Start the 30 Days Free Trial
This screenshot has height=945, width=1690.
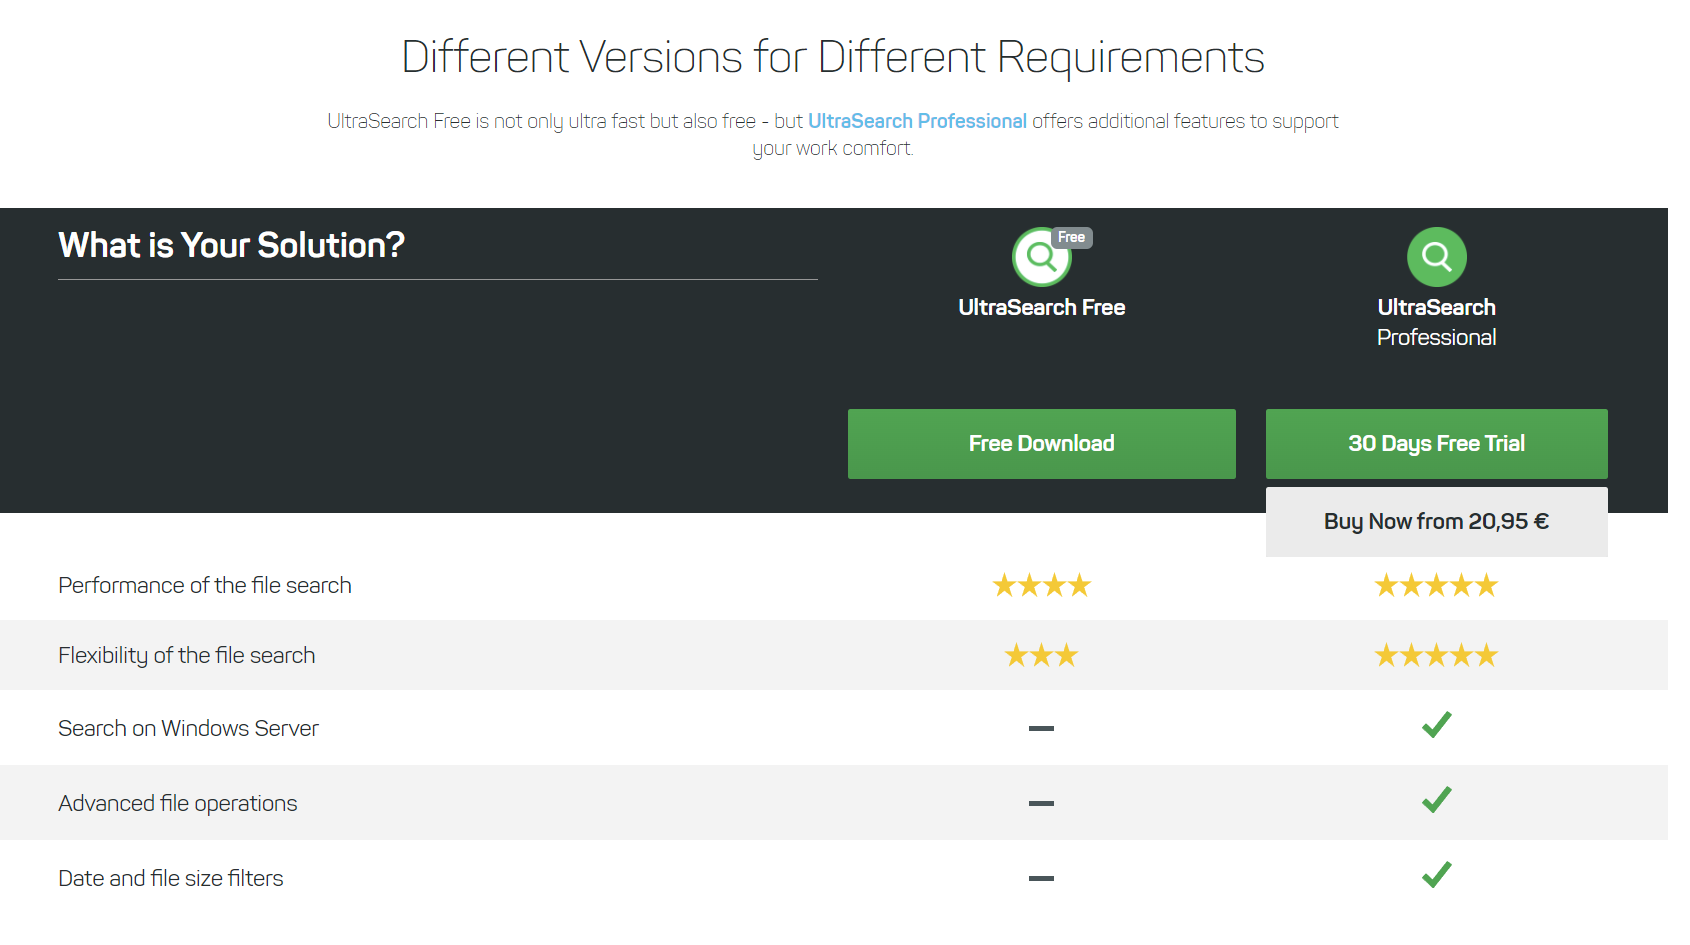point(1436,444)
